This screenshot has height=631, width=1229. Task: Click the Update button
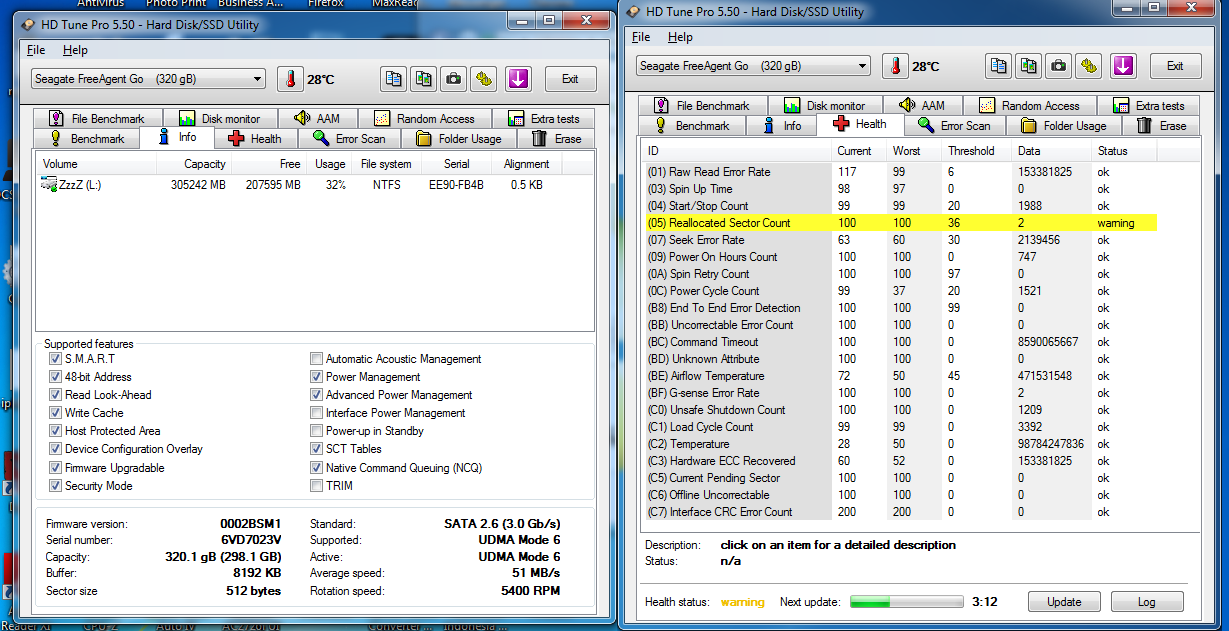[1064, 602]
